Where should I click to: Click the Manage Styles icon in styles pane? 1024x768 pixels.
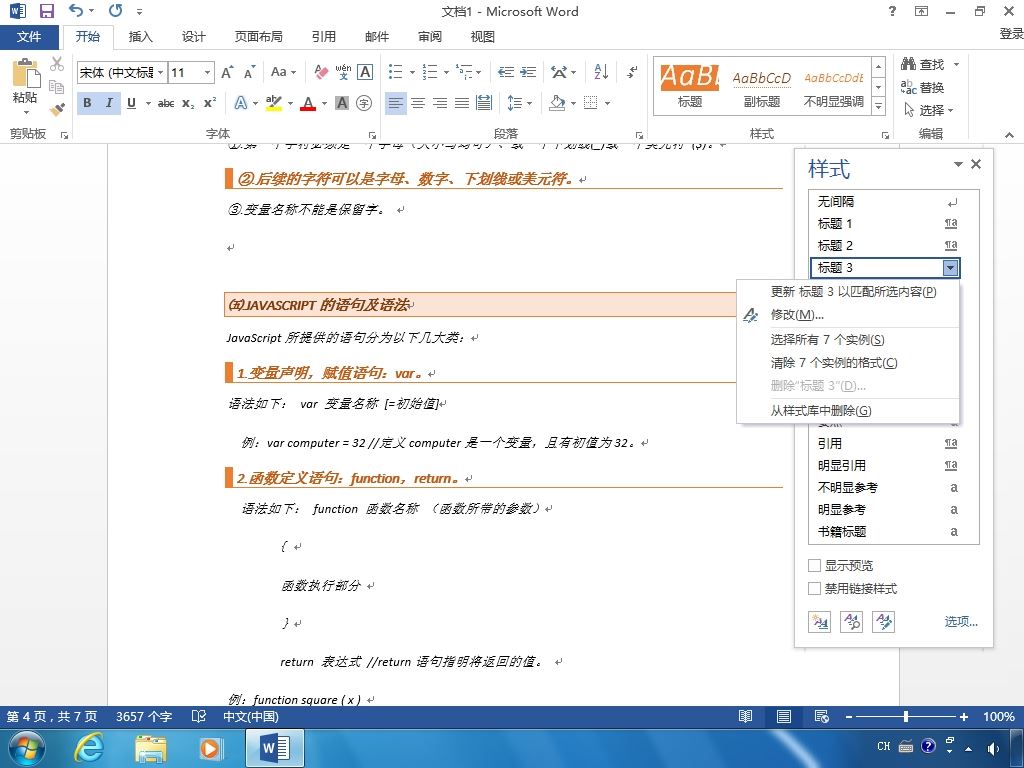point(884,622)
